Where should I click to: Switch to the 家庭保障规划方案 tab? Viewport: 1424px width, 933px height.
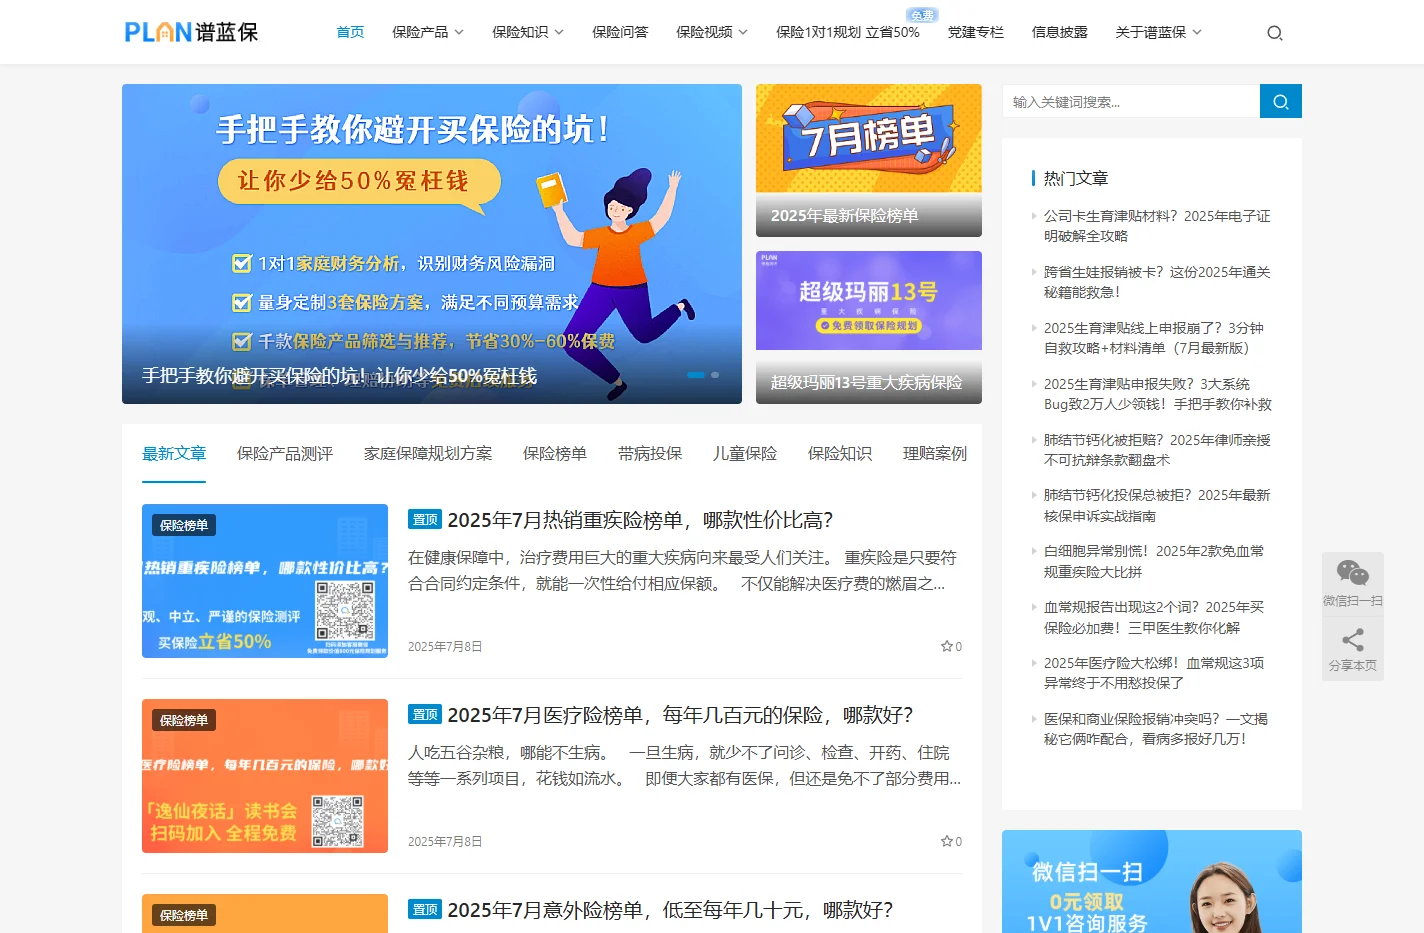428,453
